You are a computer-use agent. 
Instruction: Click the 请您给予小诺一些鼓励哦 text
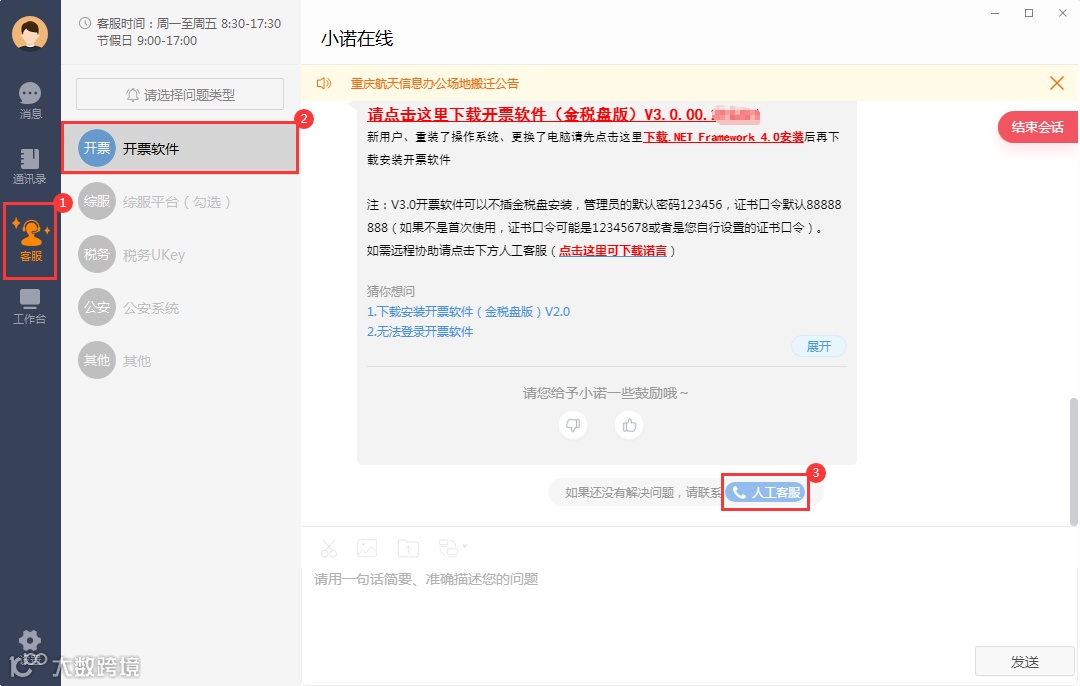click(x=605, y=393)
